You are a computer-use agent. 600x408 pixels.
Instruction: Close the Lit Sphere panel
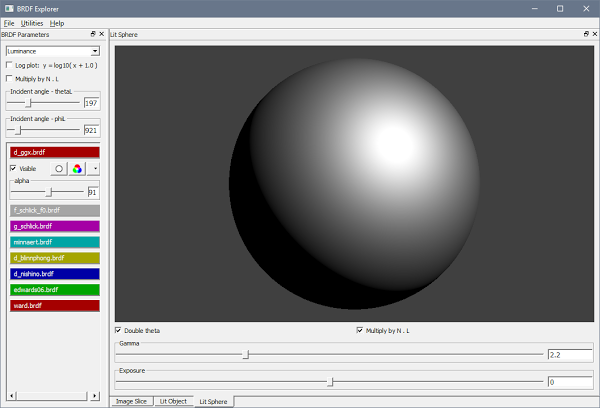pyautogui.click(x=594, y=34)
